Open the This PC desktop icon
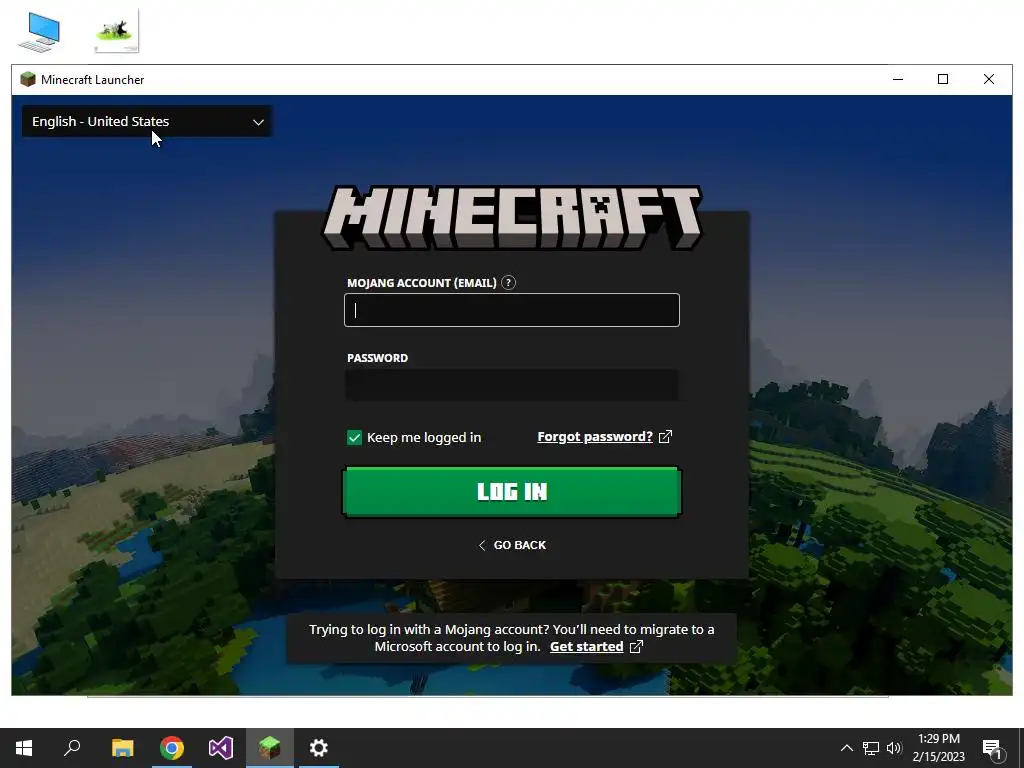1024x768 pixels. point(39,31)
